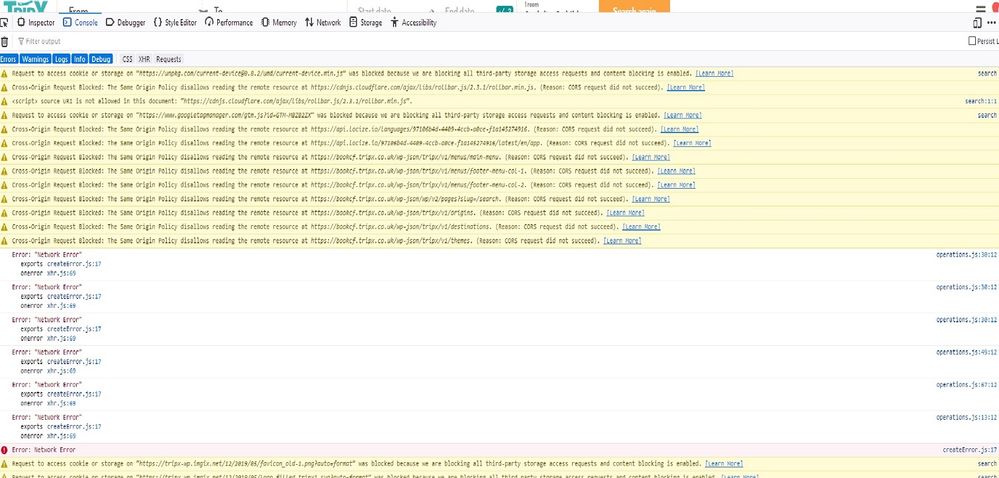Open the Performance panel
This screenshot has width=999, height=478.
point(230,22)
